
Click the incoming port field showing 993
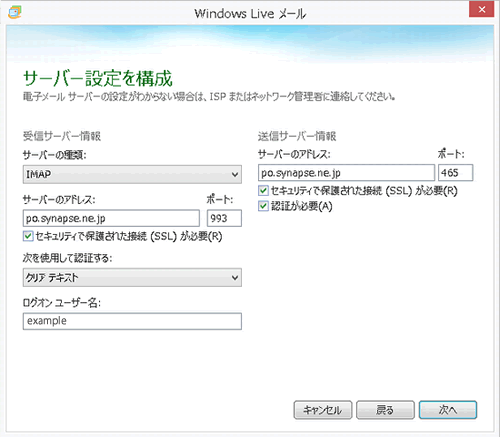click(x=224, y=218)
